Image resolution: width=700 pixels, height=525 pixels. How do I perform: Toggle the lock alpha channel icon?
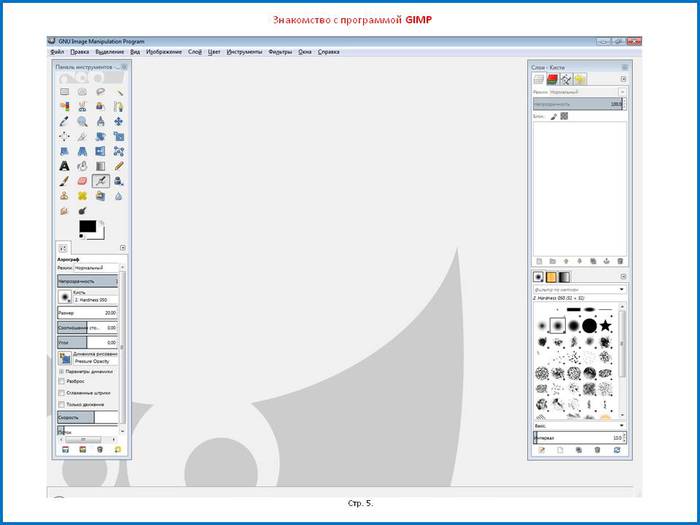point(564,116)
